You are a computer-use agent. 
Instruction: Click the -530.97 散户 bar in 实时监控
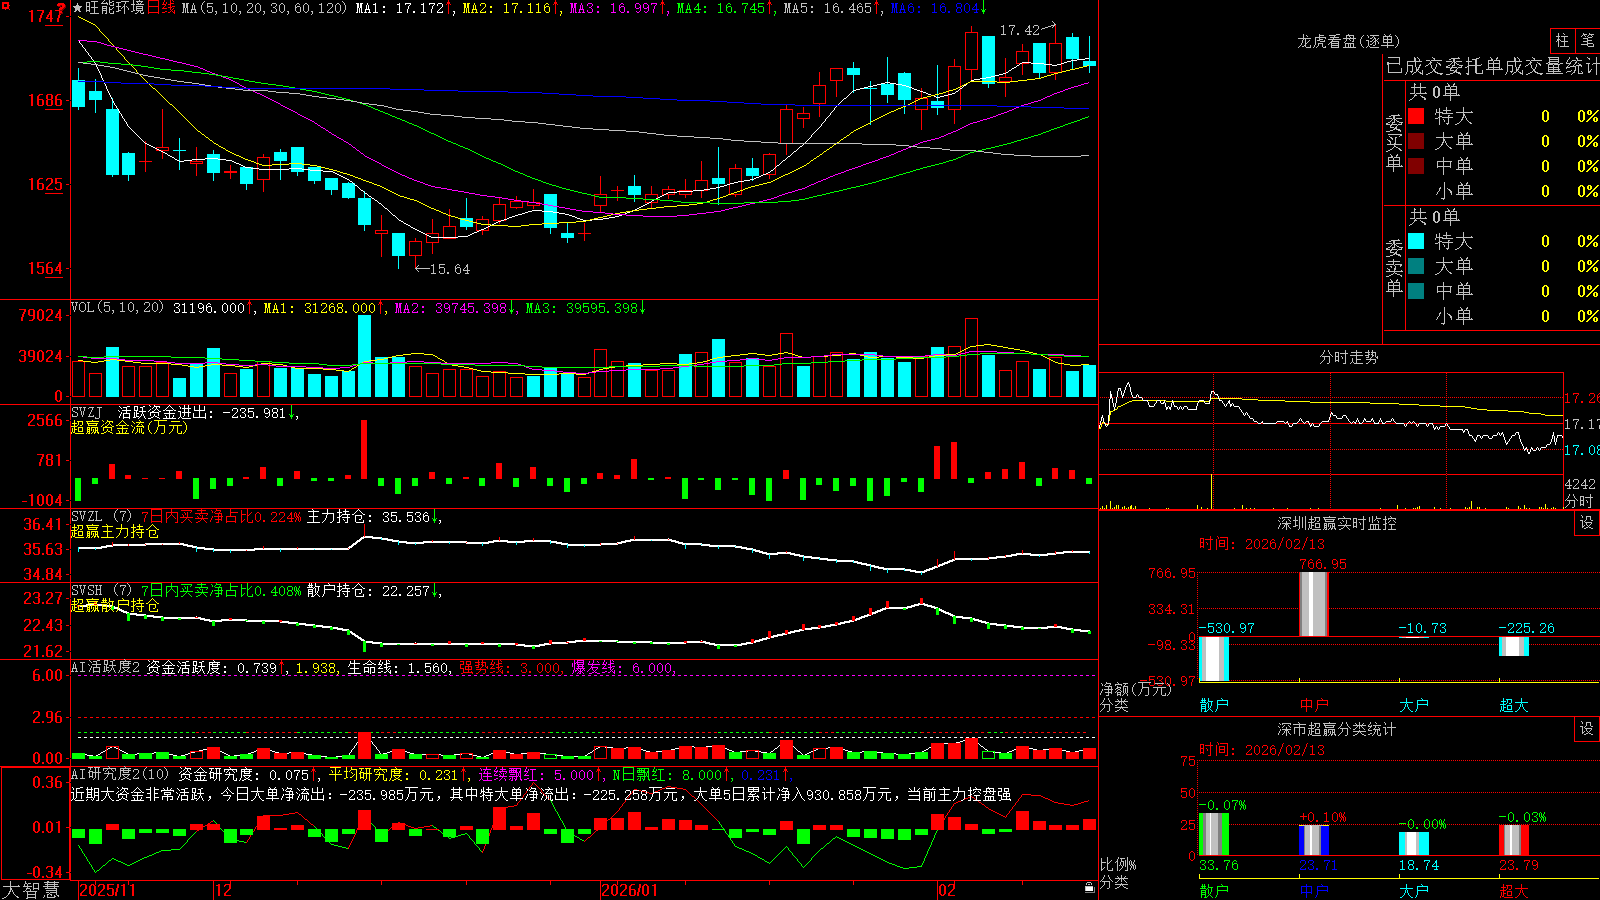[1214, 659]
